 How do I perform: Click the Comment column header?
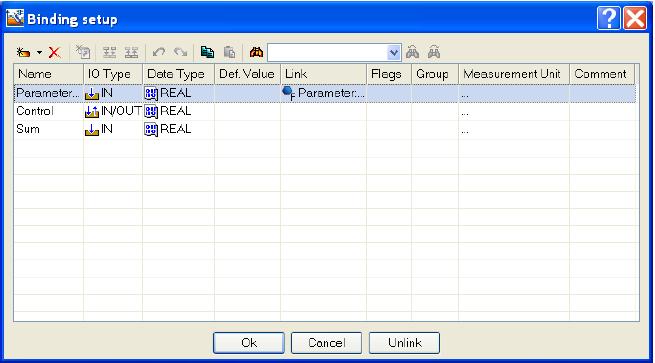[602, 74]
